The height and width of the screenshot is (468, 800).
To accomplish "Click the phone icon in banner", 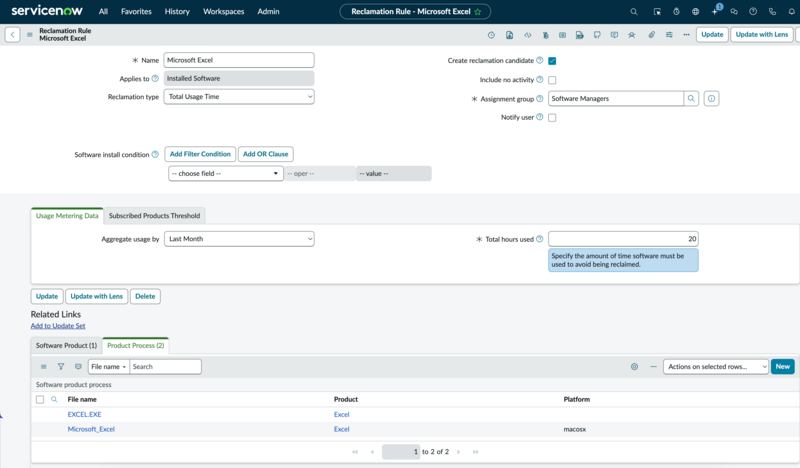I will (772, 11).
